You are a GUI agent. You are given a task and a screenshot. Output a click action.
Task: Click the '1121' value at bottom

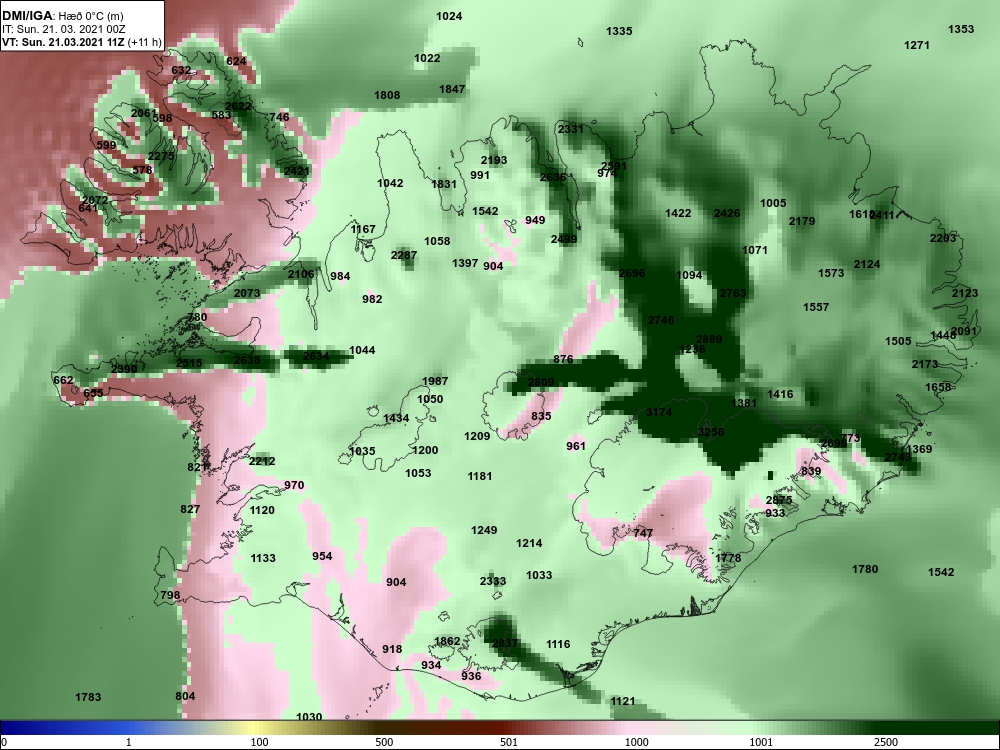pyautogui.click(x=622, y=701)
